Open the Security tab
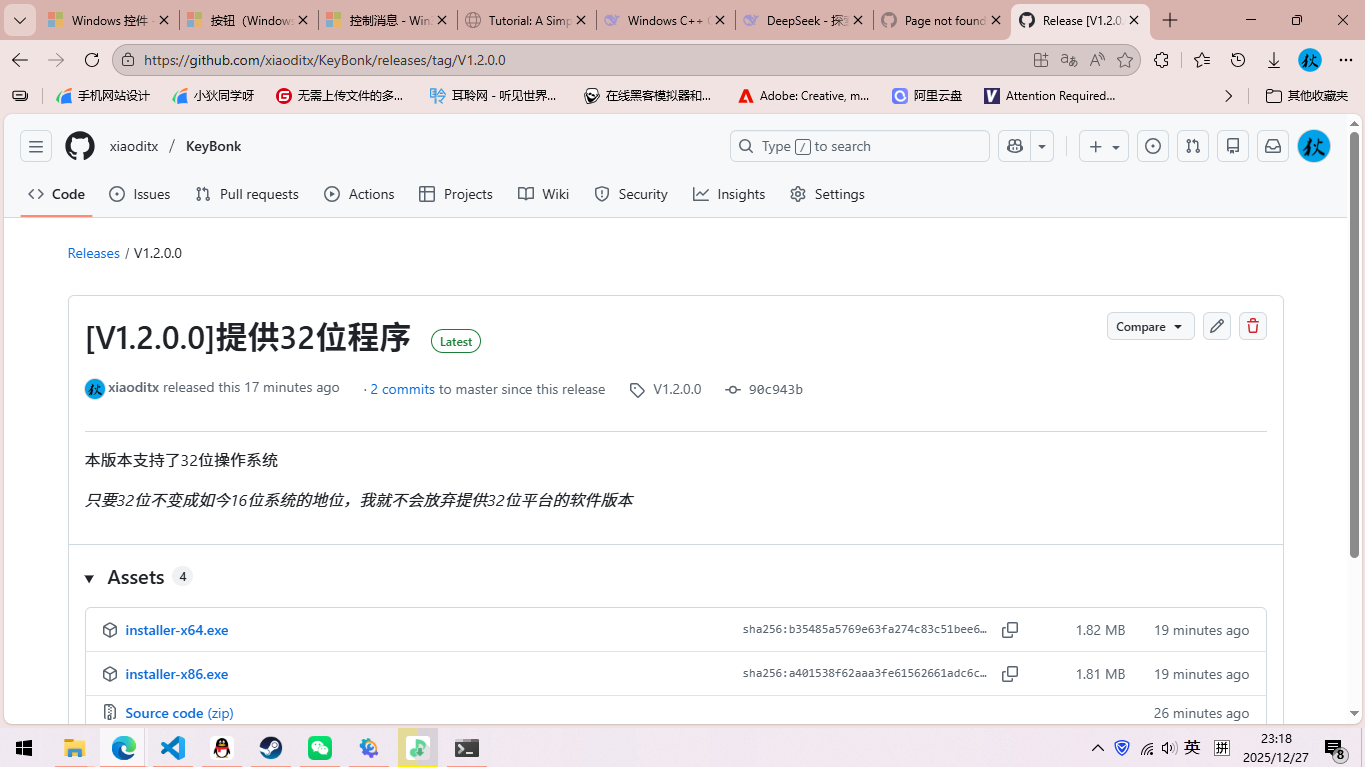The image size is (1365, 767). [630, 194]
